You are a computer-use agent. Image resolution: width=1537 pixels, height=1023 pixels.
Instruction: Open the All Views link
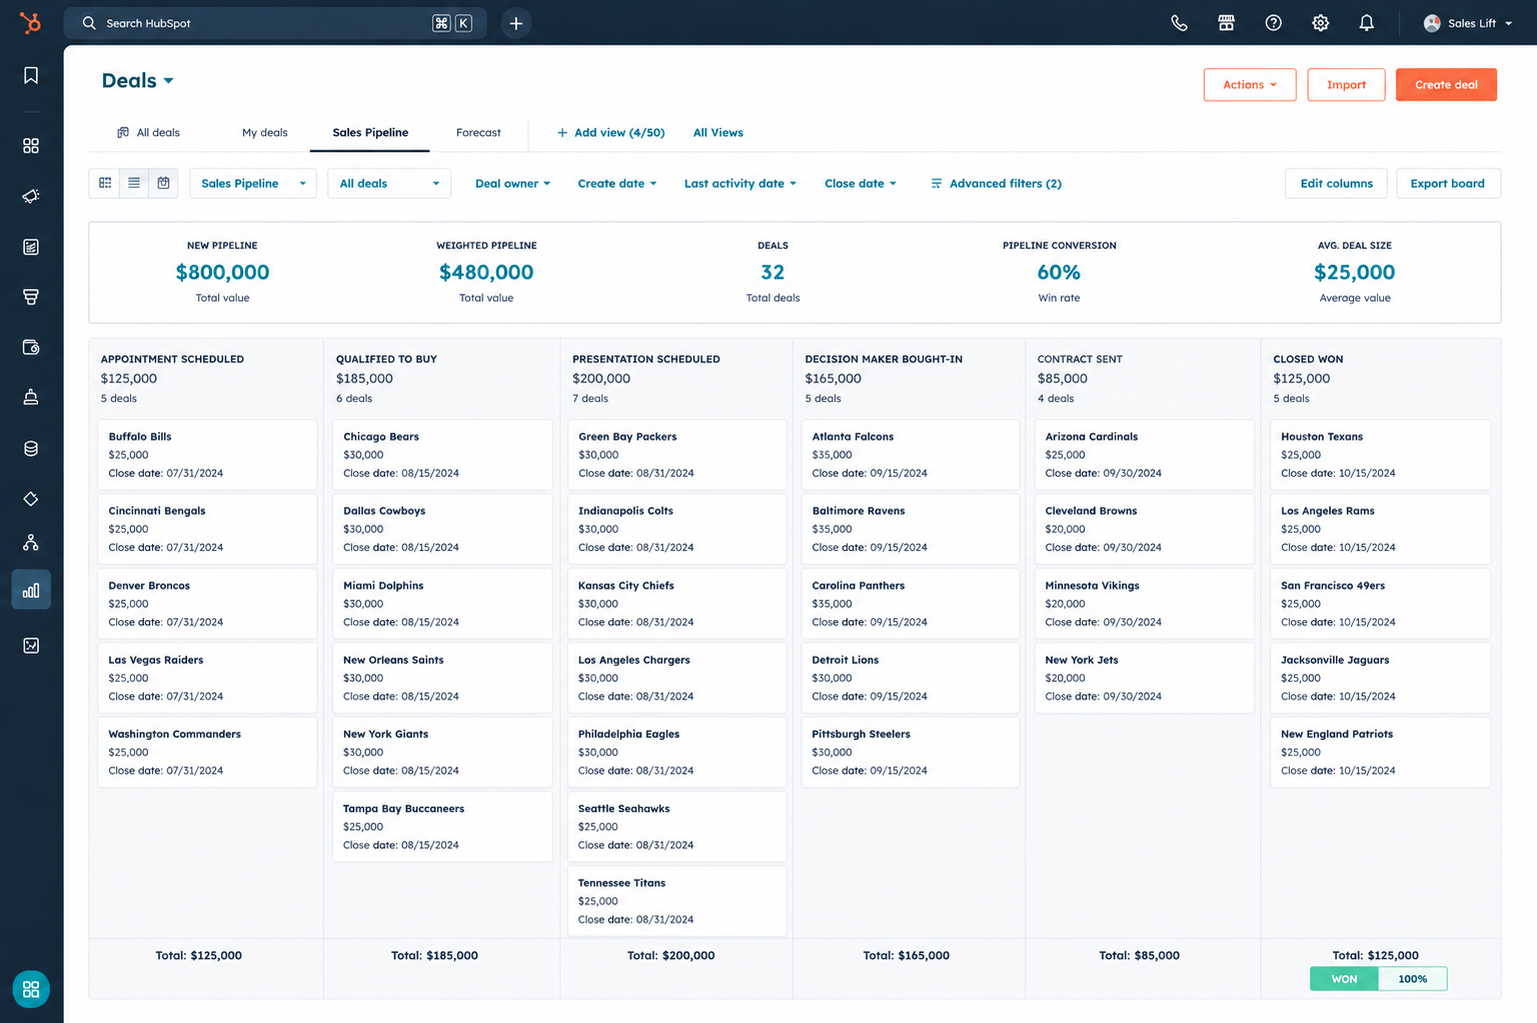[x=718, y=132]
